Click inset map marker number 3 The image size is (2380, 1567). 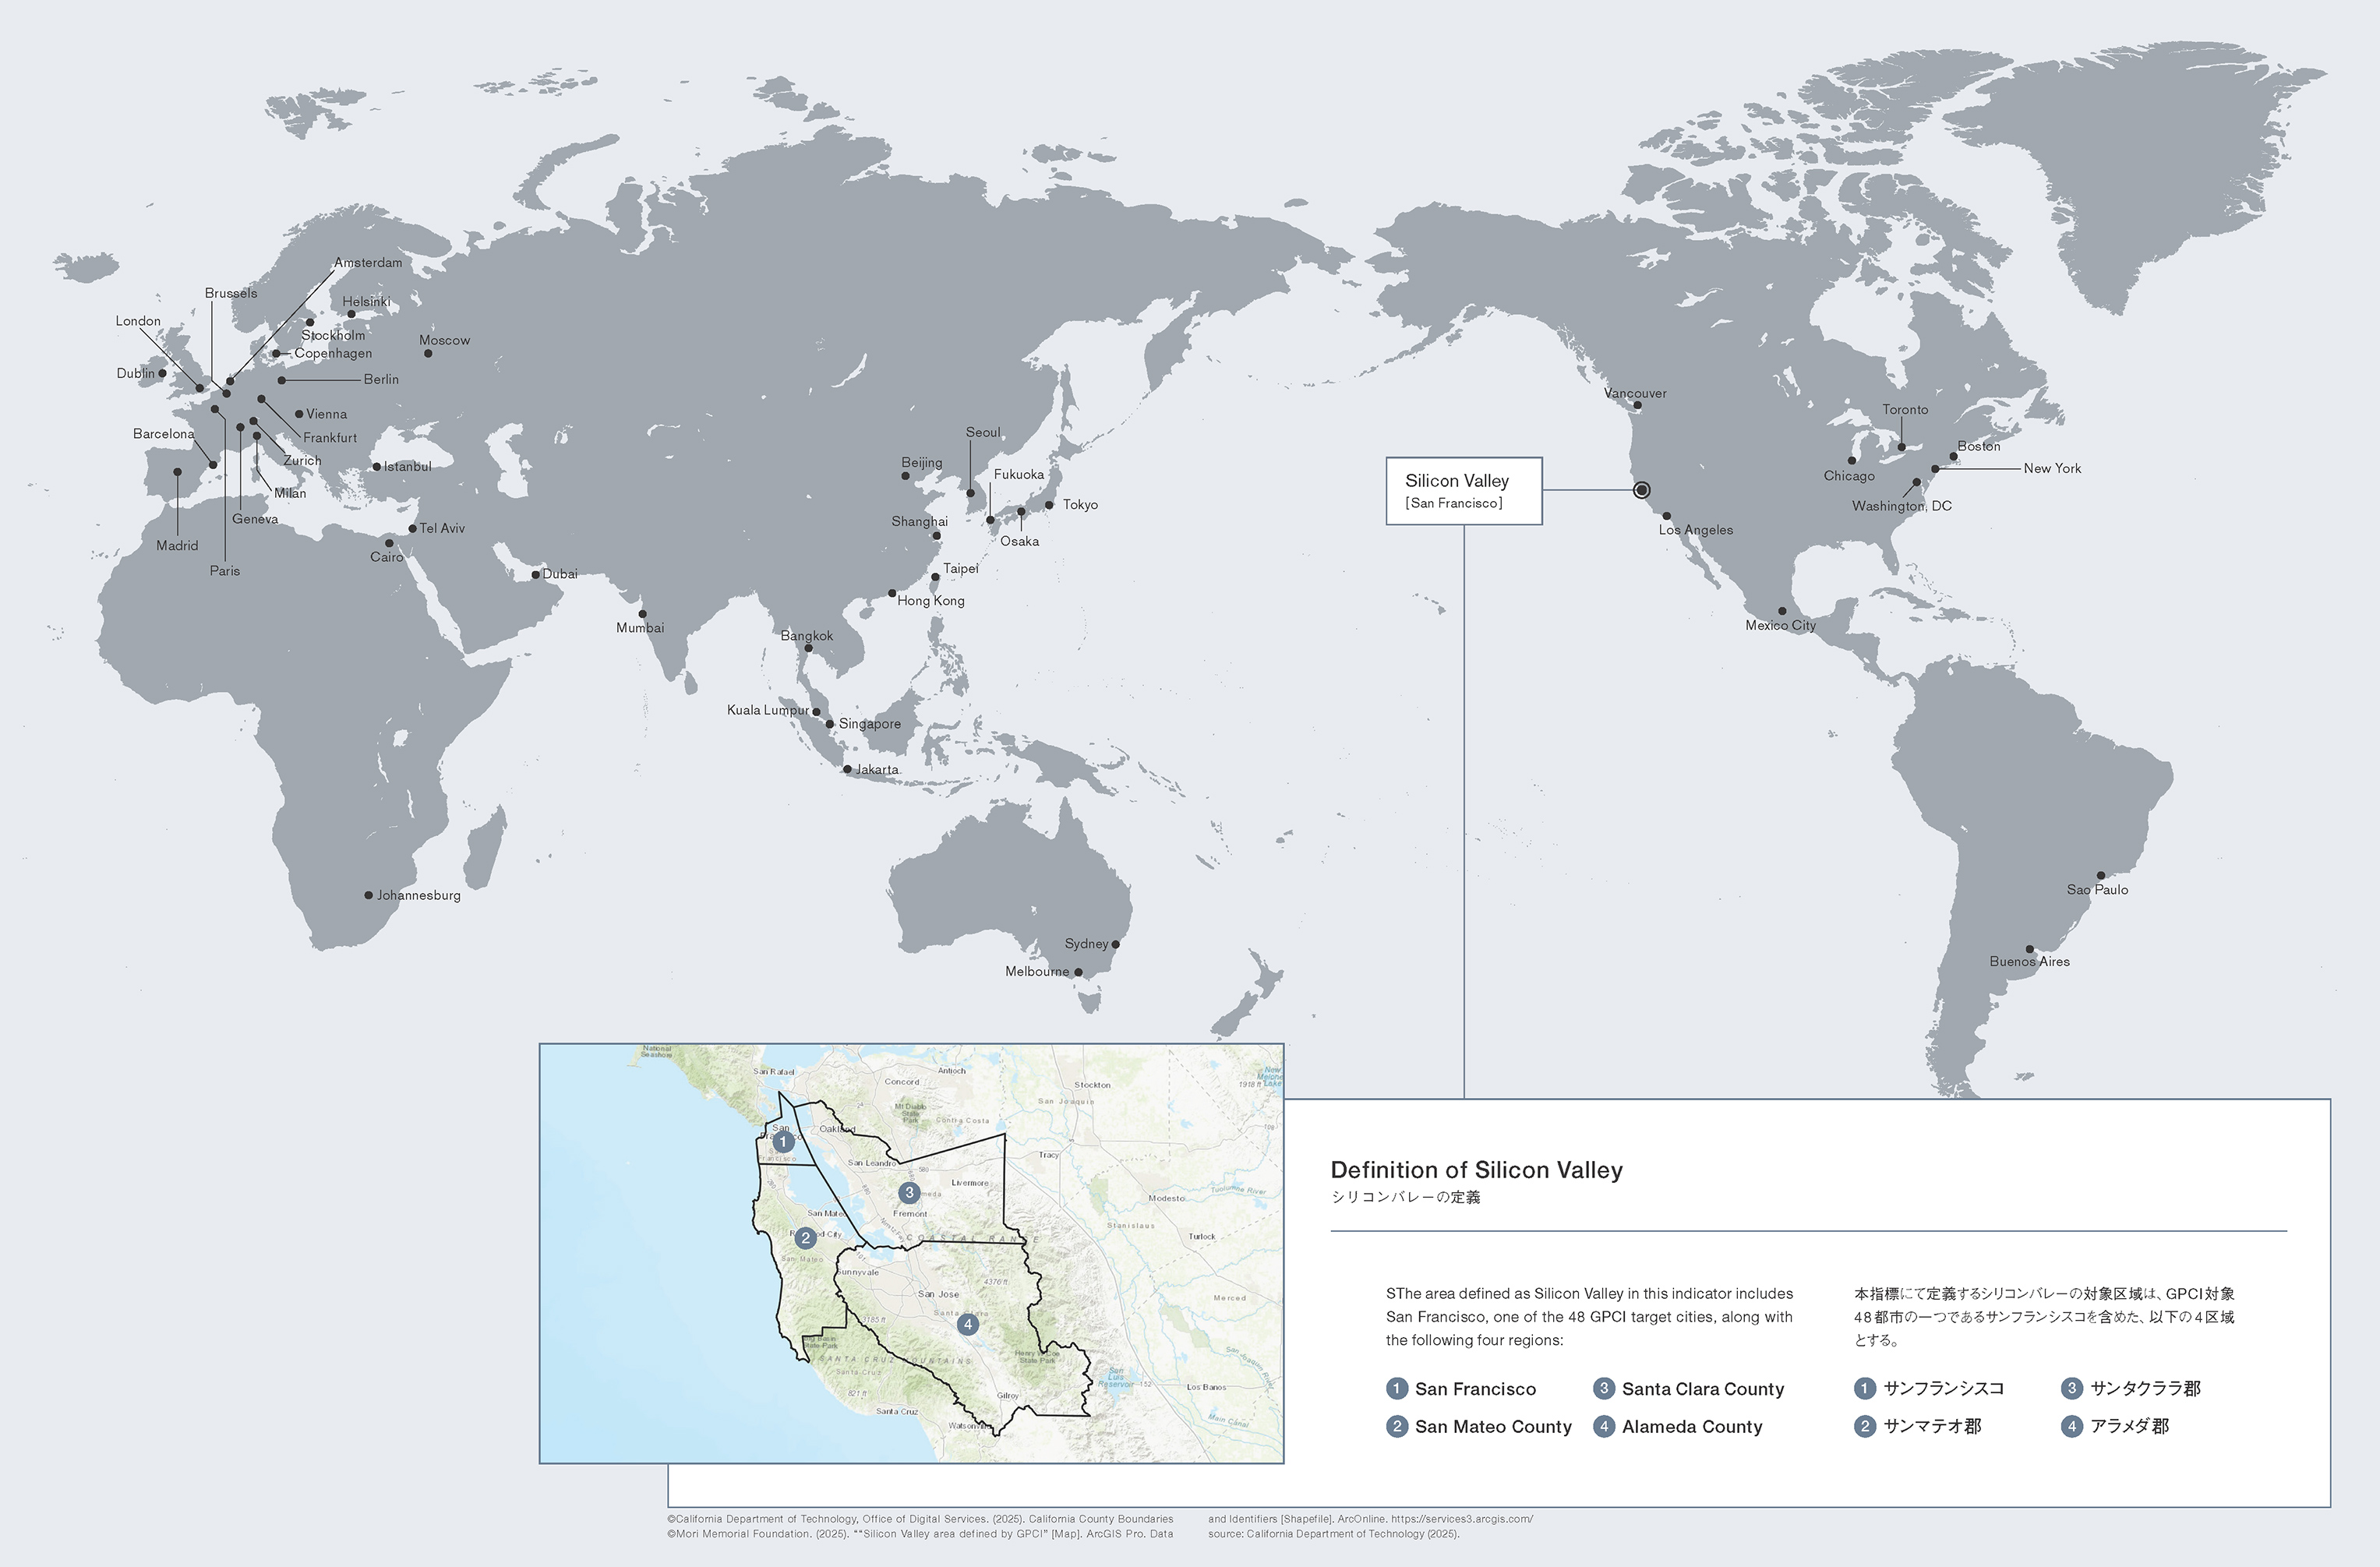click(909, 1193)
